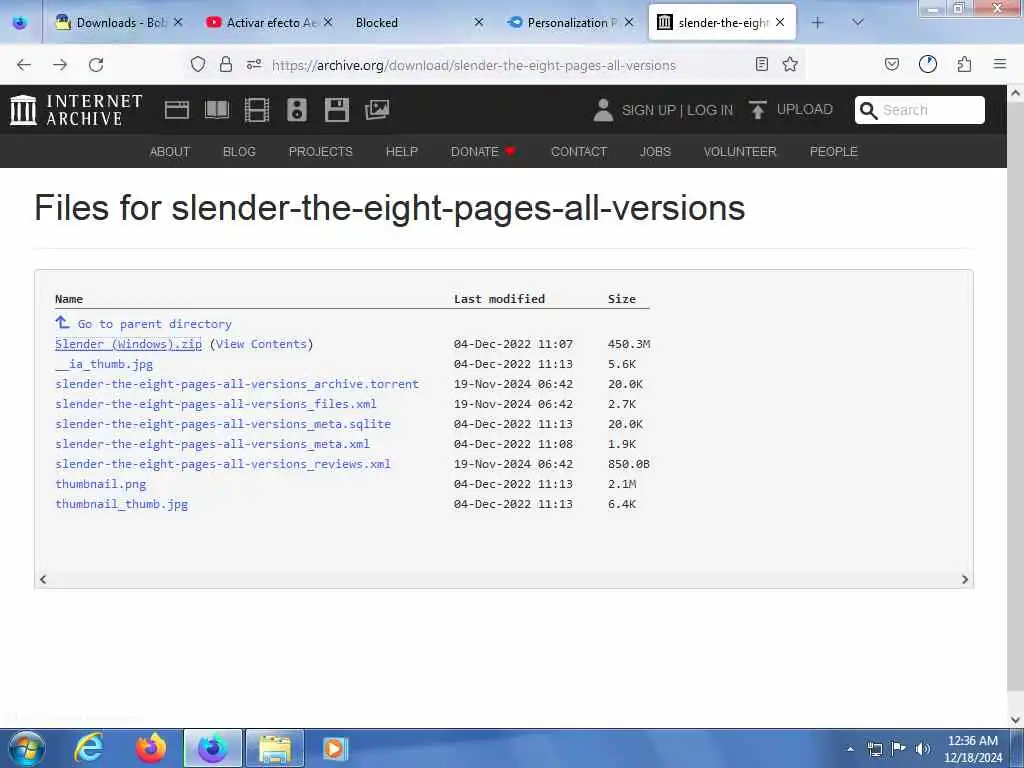Open the PROJECTS menu item
The width and height of the screenshot is (1024, 768).
click(x=321, y=152)
